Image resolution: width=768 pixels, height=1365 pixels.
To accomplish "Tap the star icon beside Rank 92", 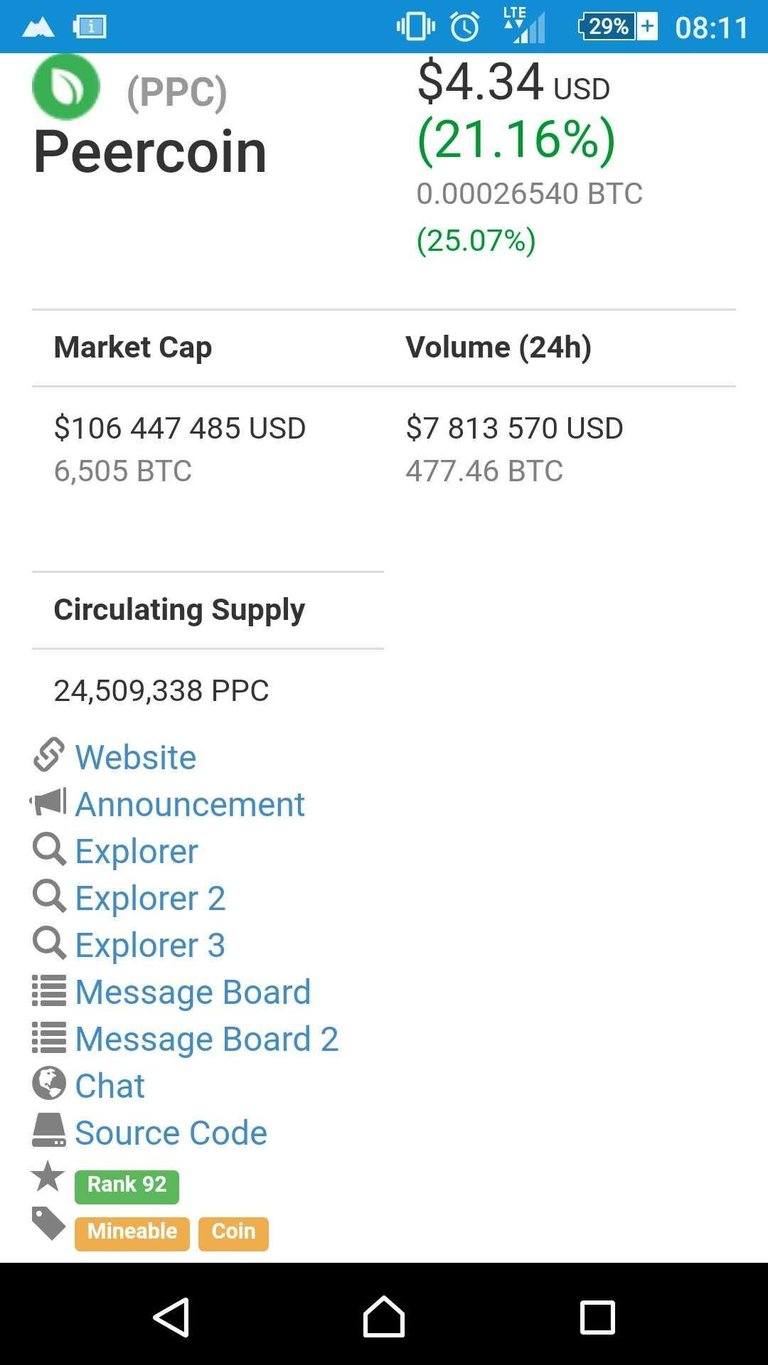I will [48, 1177].
